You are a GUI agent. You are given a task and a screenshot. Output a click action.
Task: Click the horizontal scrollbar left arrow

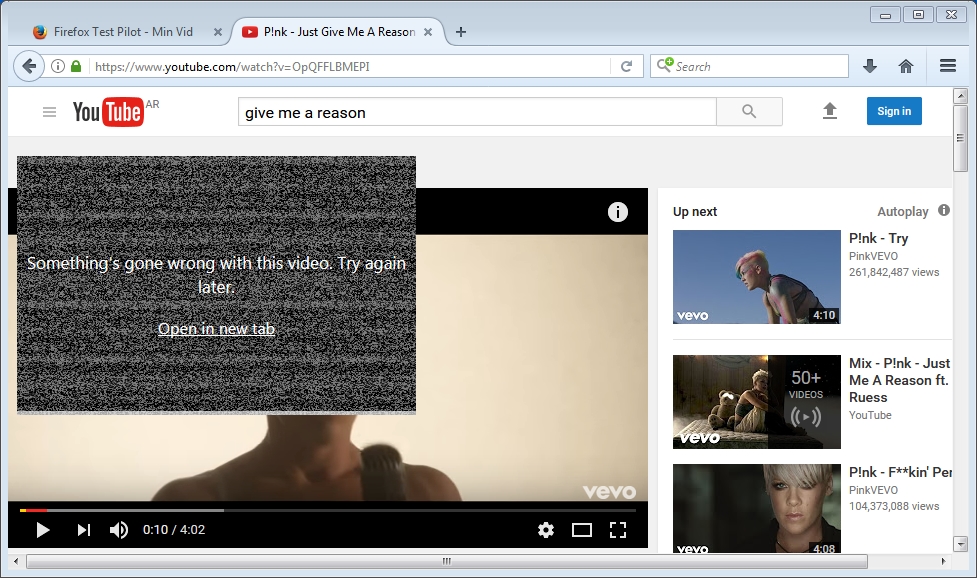click(16, 561)
